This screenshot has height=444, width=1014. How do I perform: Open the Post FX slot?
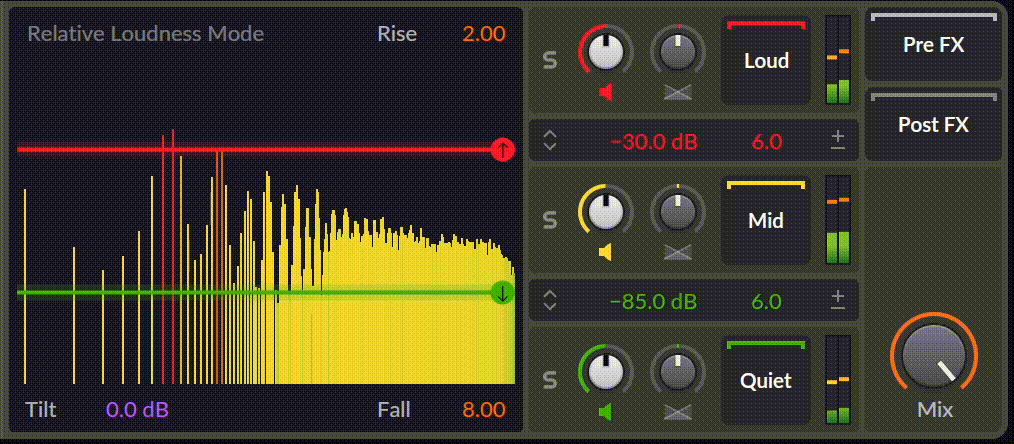tap(933, 125)
